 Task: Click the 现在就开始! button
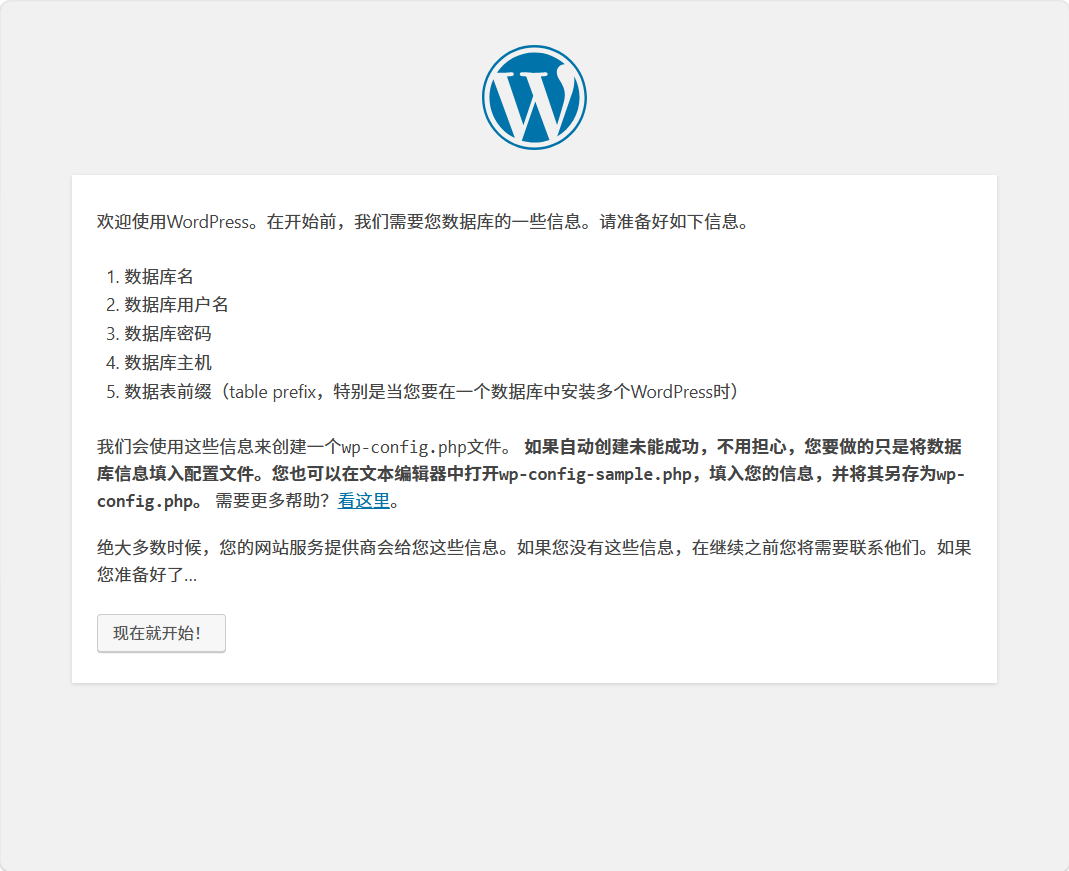161,633
